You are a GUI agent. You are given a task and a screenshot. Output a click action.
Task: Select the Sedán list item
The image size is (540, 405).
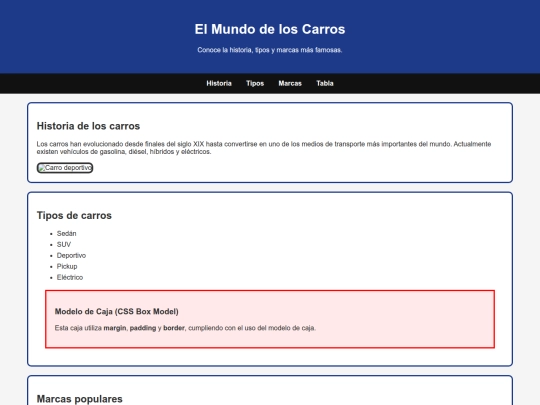[x=66, y=233]
